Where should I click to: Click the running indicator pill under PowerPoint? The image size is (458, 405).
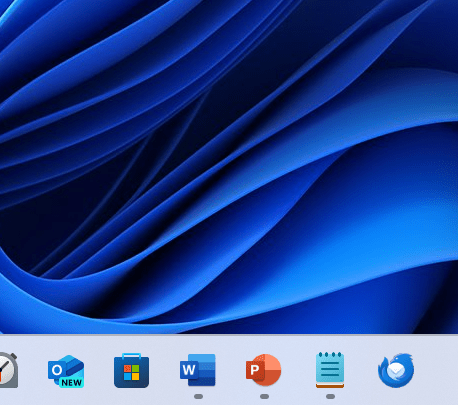click(264, 396)
